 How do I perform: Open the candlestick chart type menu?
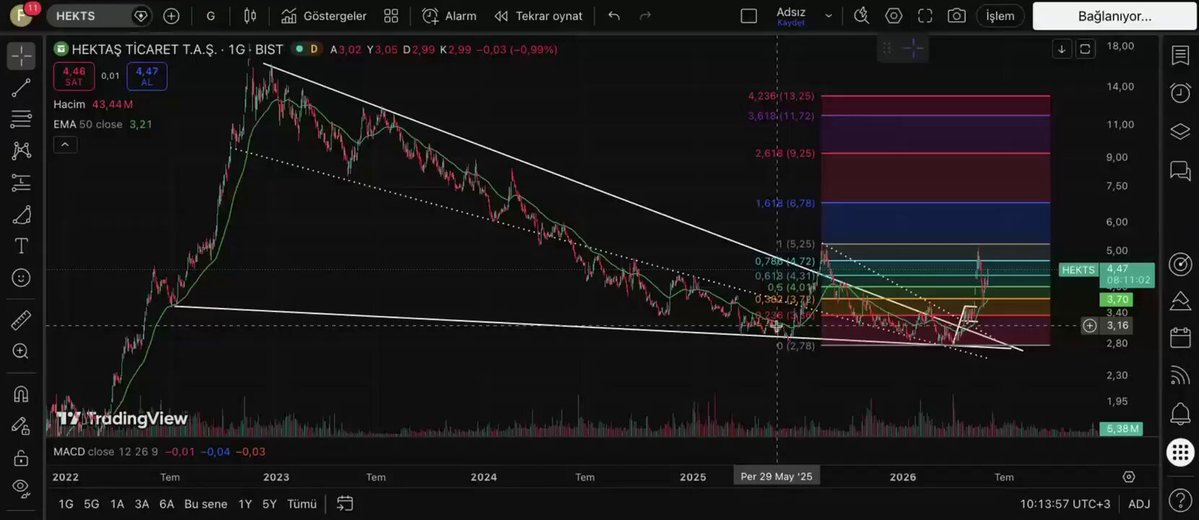(250, 15)
